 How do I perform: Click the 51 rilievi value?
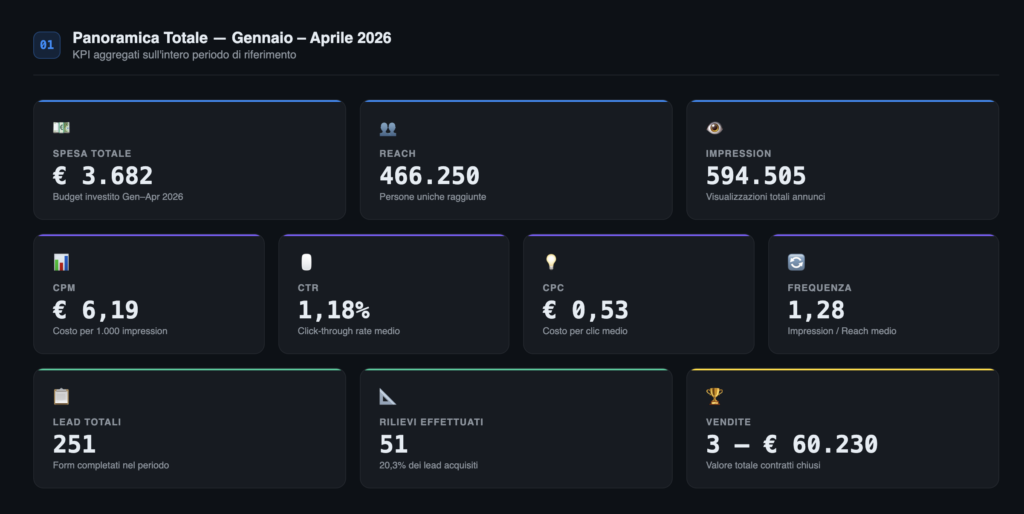[393, 444]
